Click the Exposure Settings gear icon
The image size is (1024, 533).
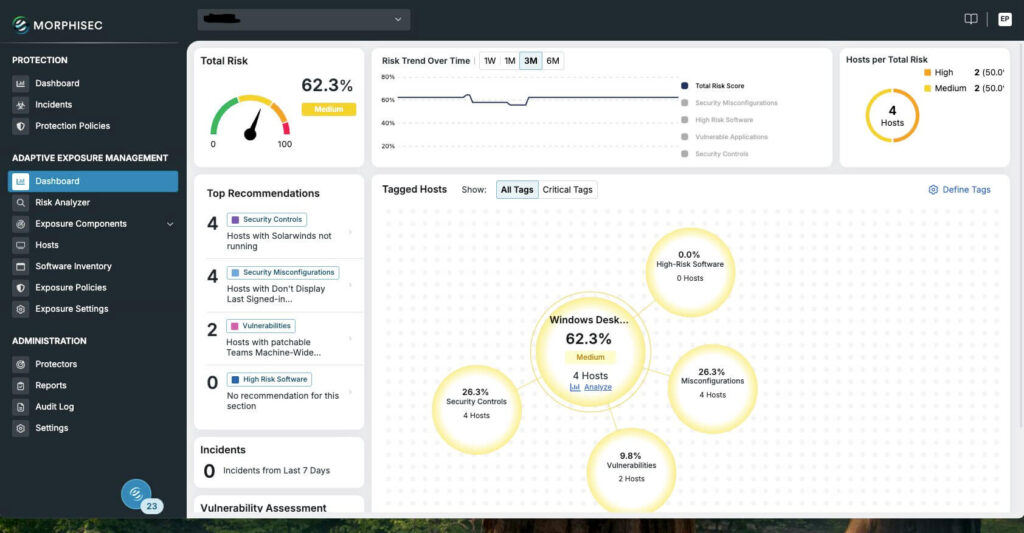click(x=20, y=309)
